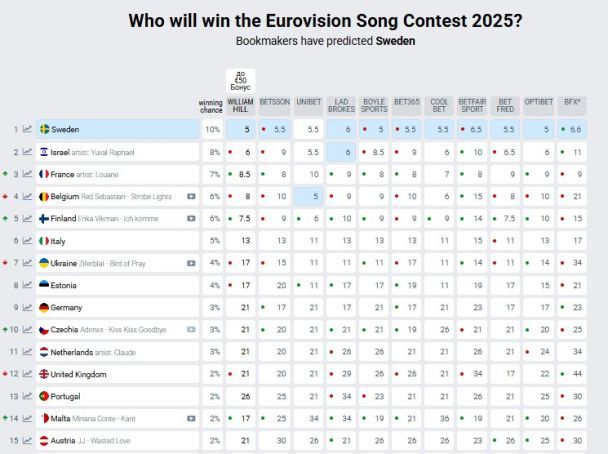Open the video icon for Austria's Wasted Love

(x=191, y=440)
